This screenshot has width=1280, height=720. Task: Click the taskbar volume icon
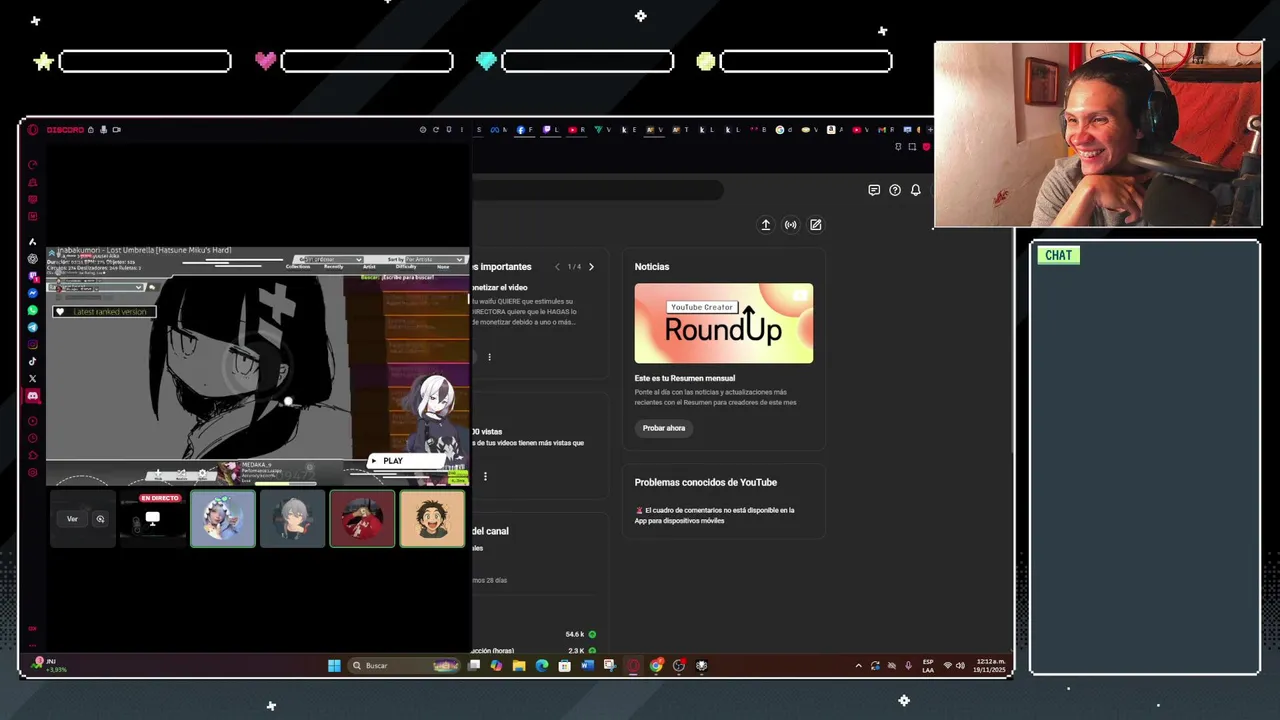(x=961, y=665)
